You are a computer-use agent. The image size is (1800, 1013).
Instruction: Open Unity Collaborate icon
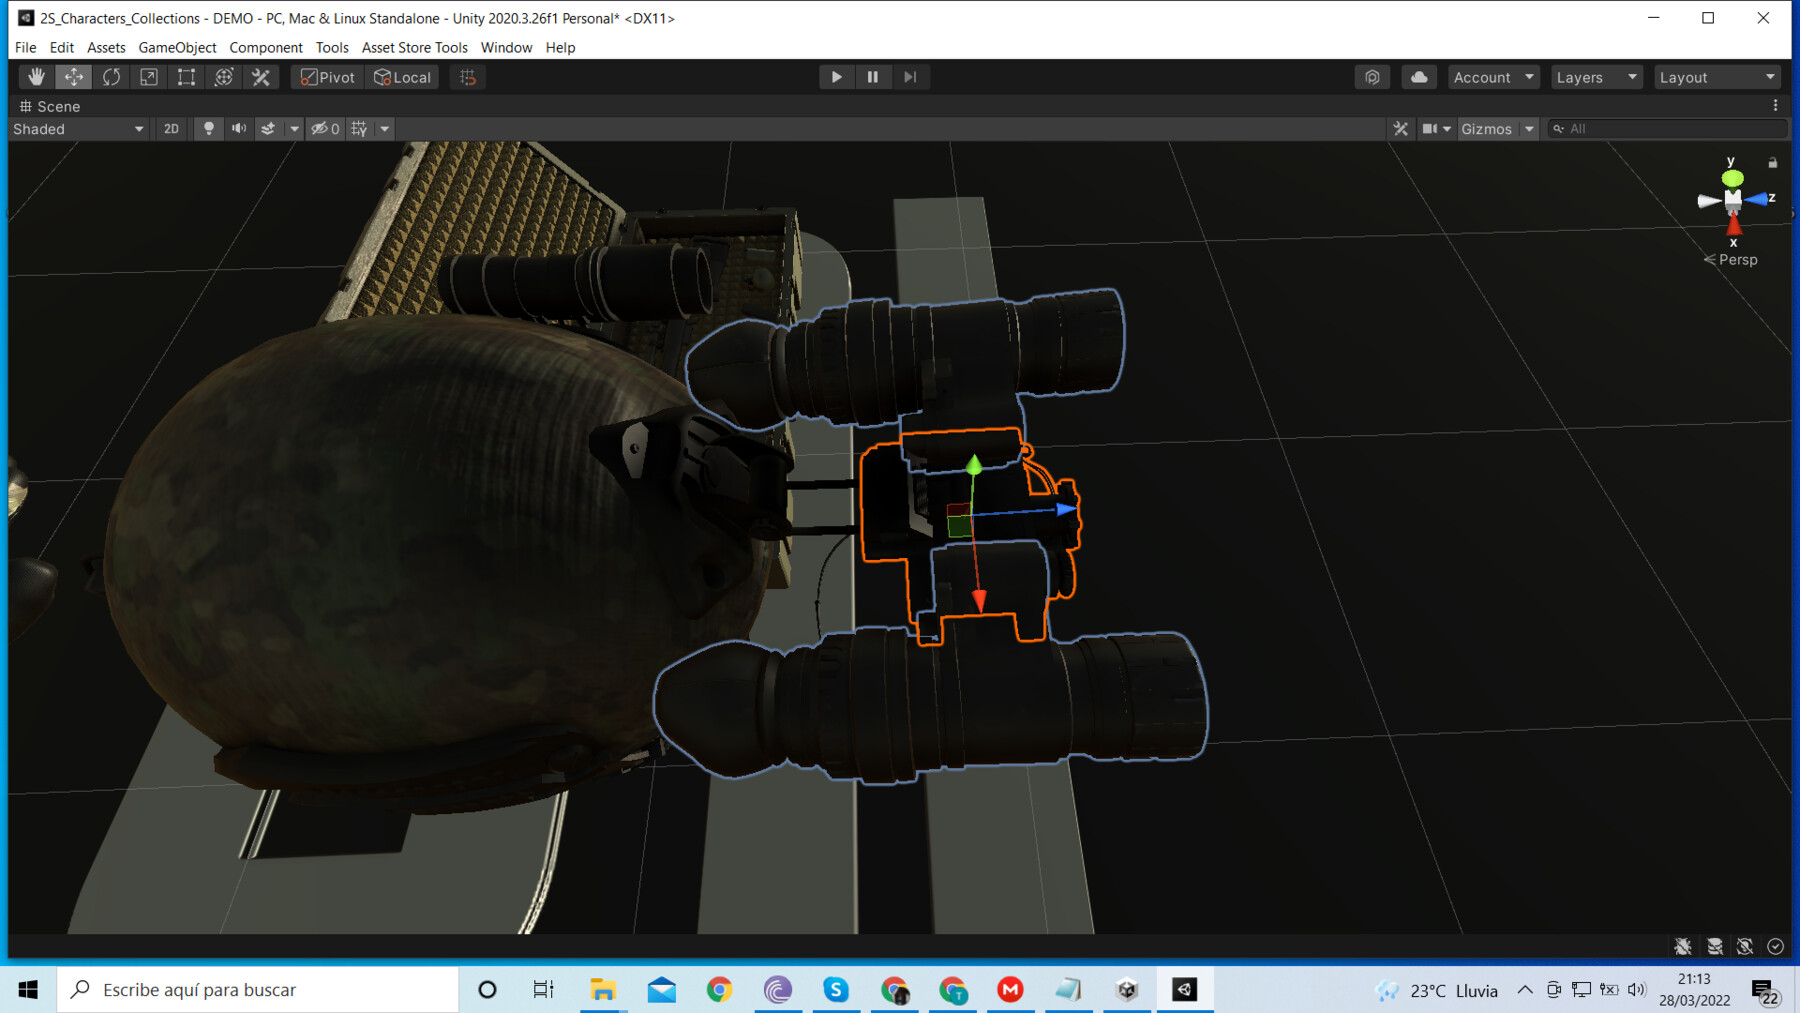(1372, 77)
